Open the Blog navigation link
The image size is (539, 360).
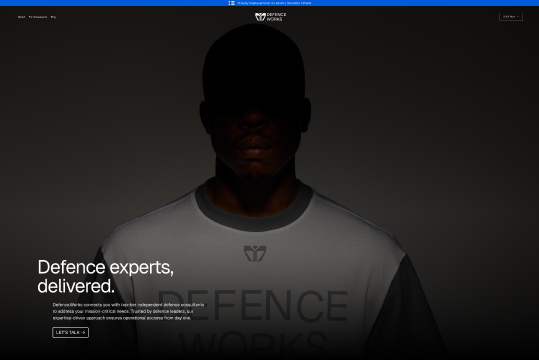point(53,17)
